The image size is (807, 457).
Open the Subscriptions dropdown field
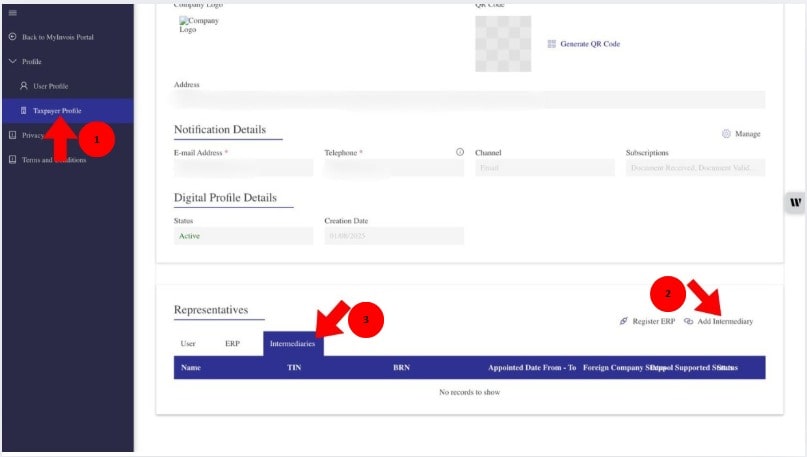(695, 168)
